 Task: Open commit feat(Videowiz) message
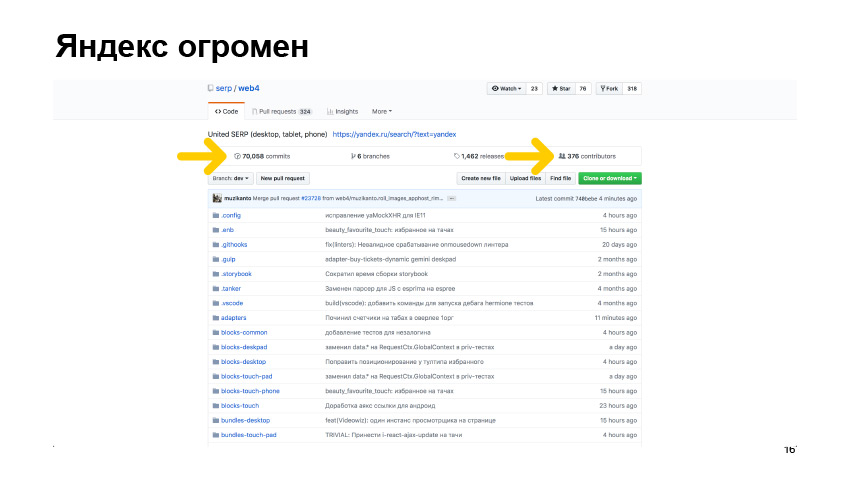pyautogui.click(x=410, y=420)
